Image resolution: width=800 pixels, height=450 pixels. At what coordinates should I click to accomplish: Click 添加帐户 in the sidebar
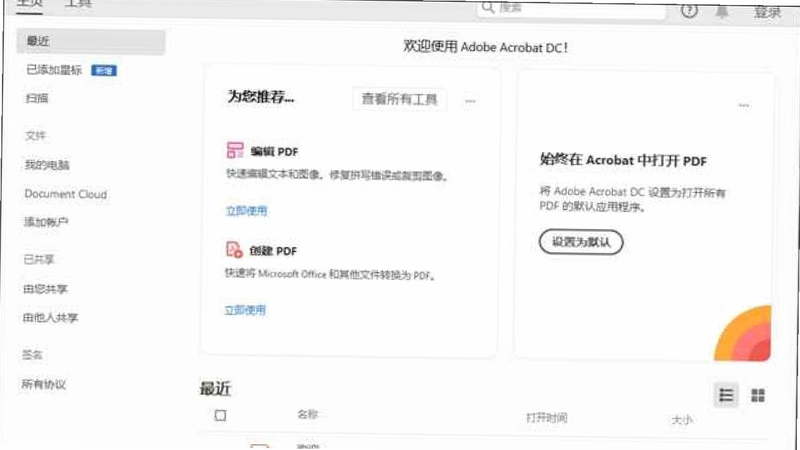46,222
